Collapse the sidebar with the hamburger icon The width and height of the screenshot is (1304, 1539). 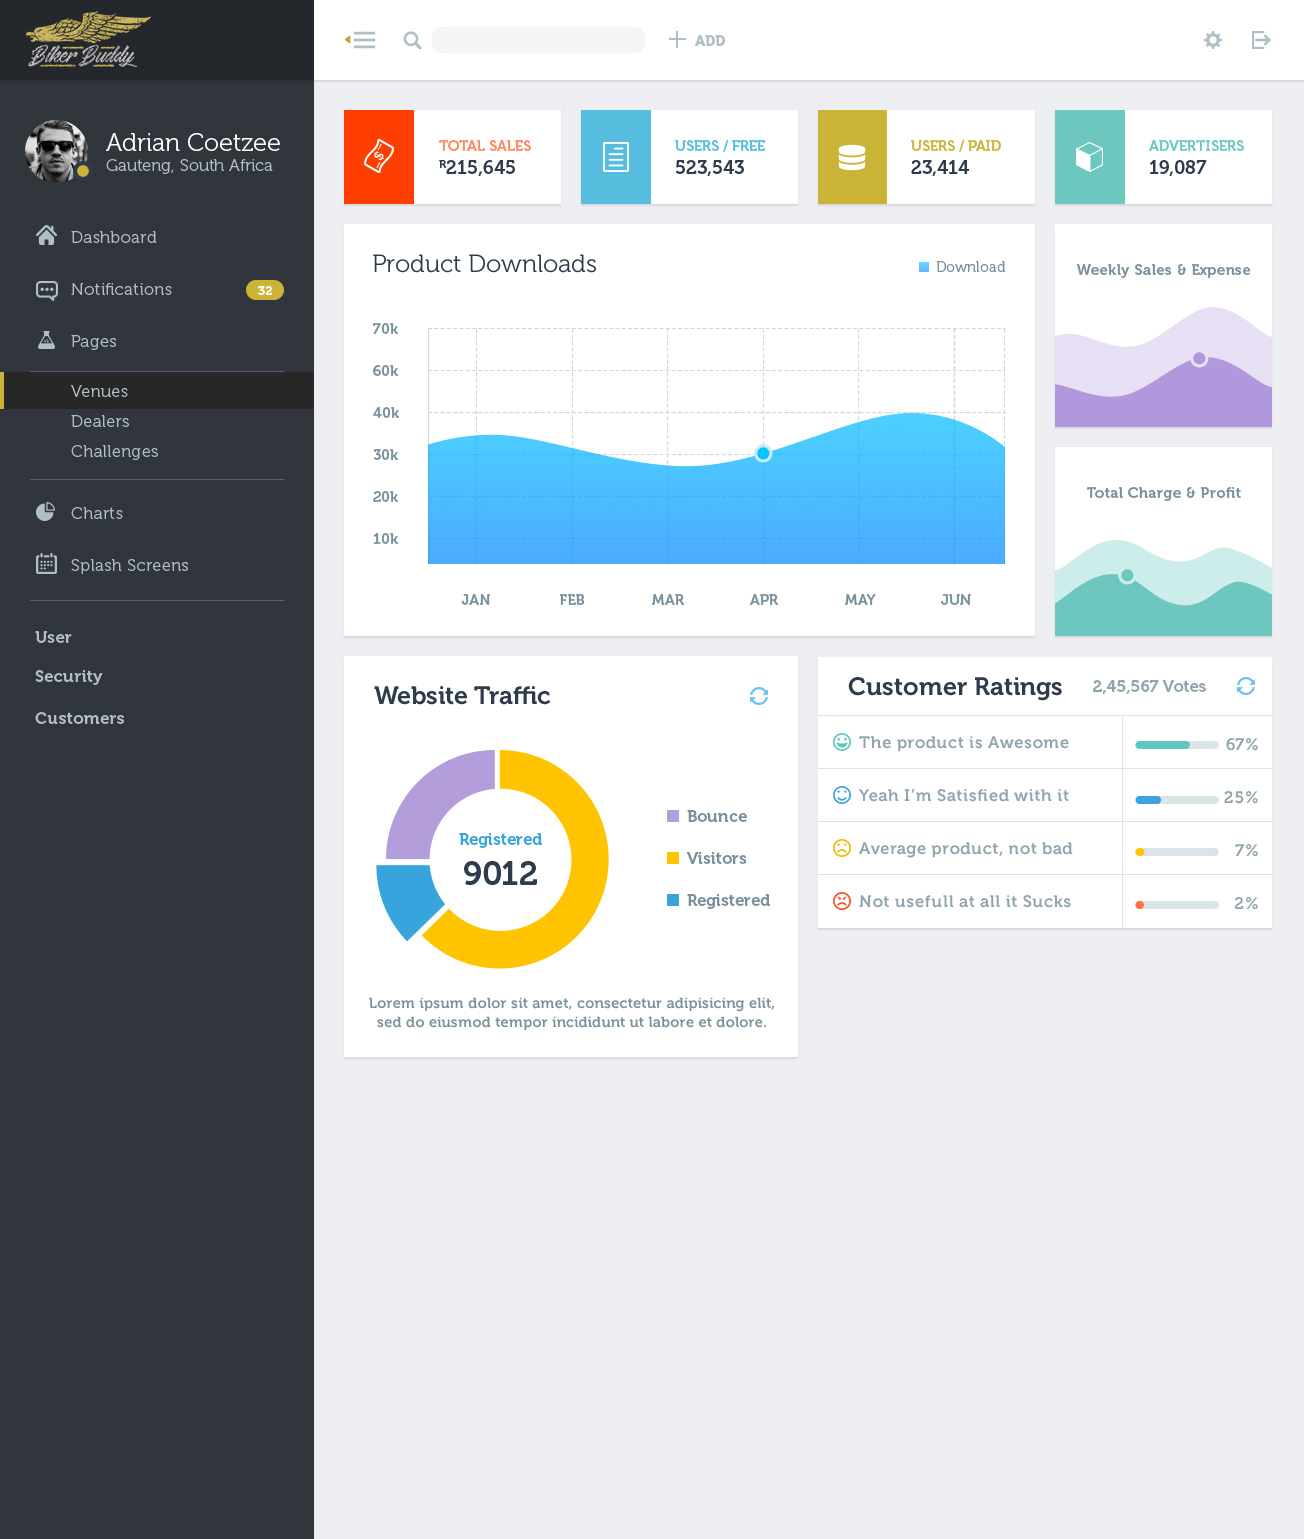point(361,40)
